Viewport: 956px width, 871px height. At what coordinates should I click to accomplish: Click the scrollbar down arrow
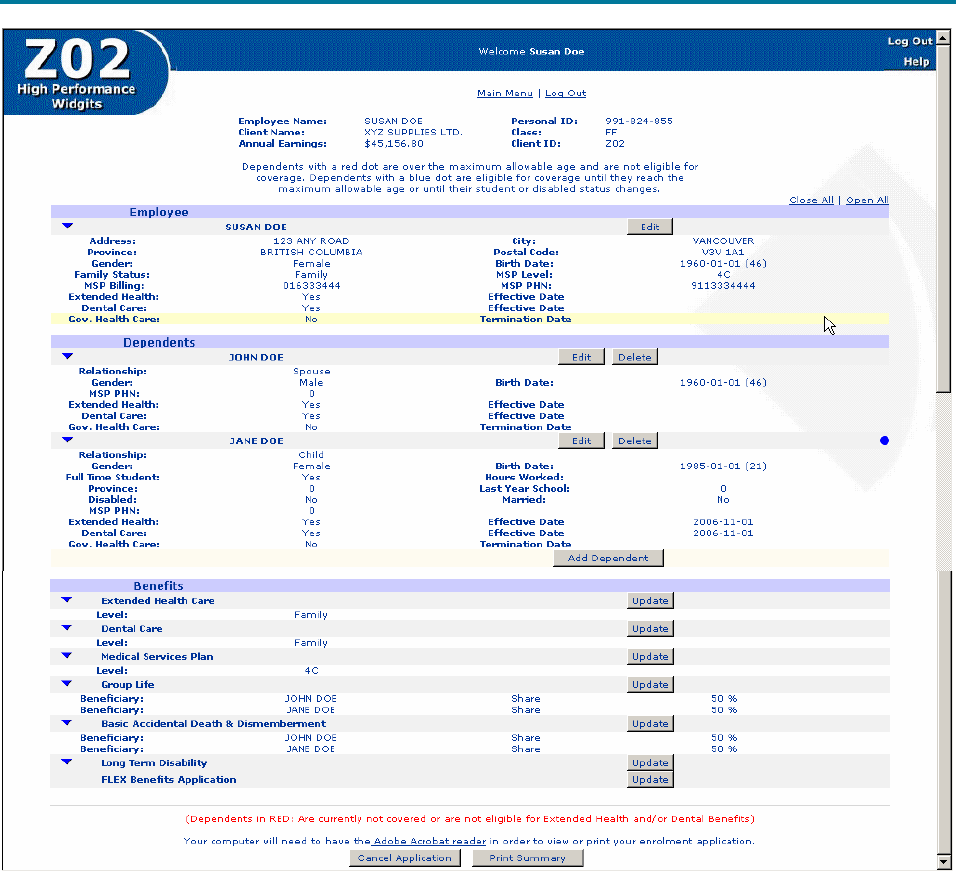tap(943, 862)
